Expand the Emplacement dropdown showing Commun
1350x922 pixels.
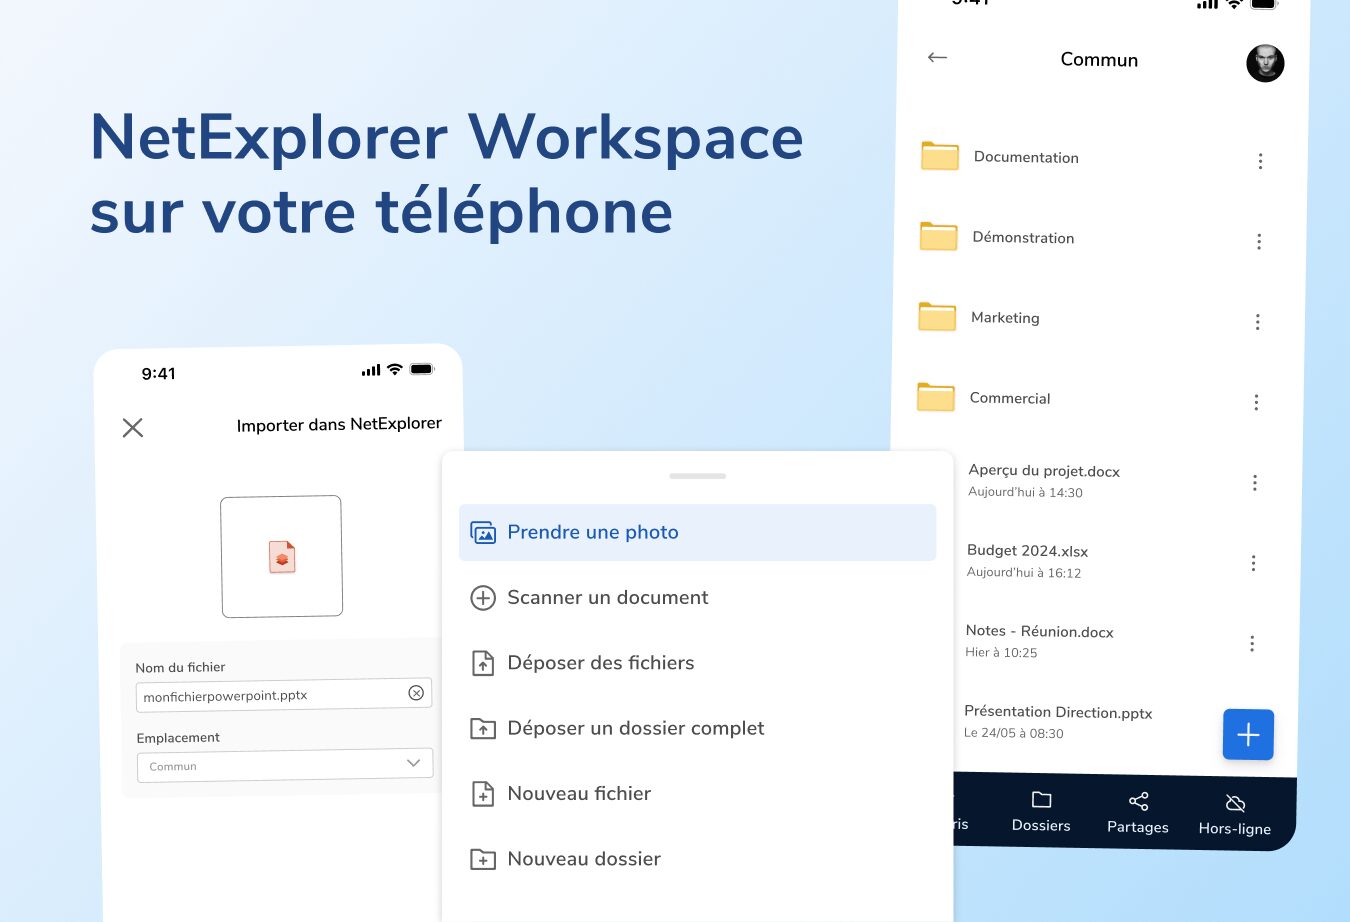coord(285,765)
